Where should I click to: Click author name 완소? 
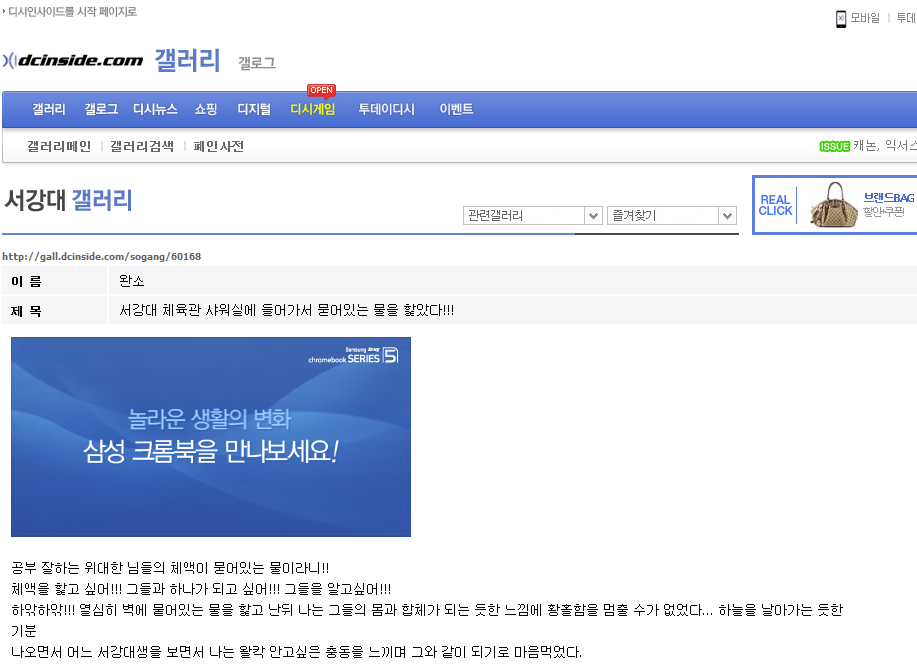[x=132, y=281]
